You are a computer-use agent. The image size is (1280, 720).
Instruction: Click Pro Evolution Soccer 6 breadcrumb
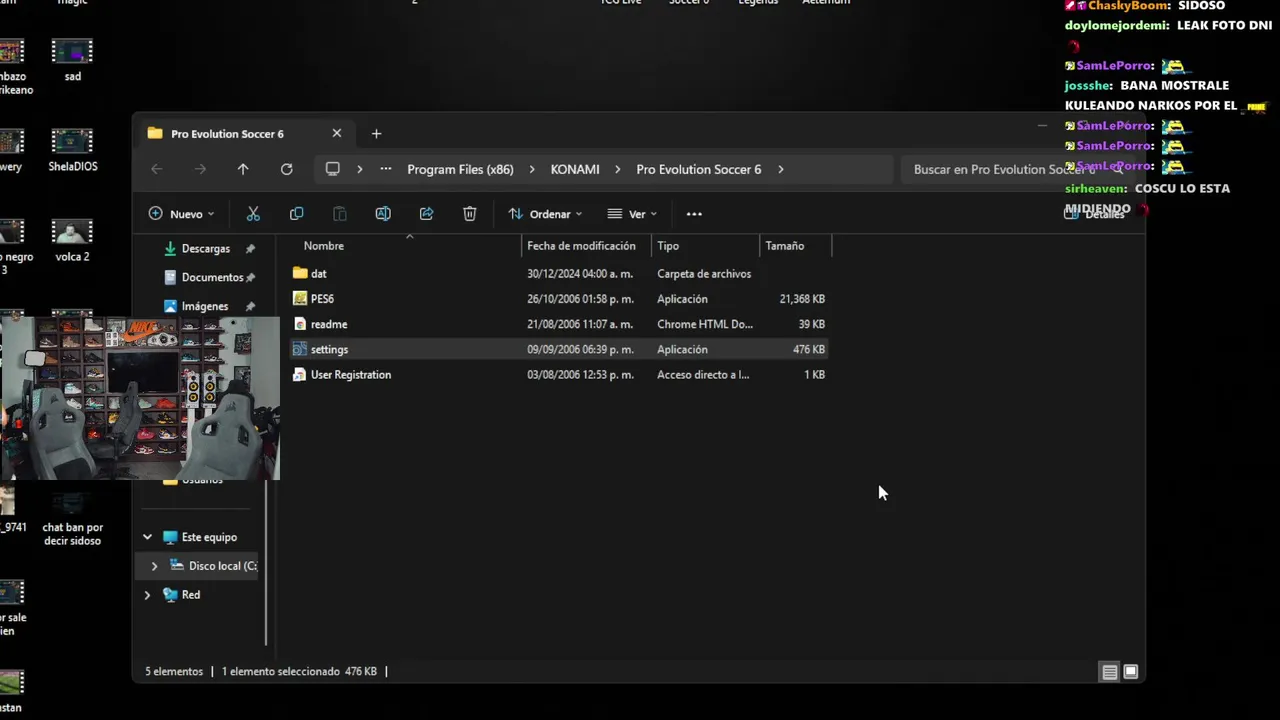(x=699, y=169)
